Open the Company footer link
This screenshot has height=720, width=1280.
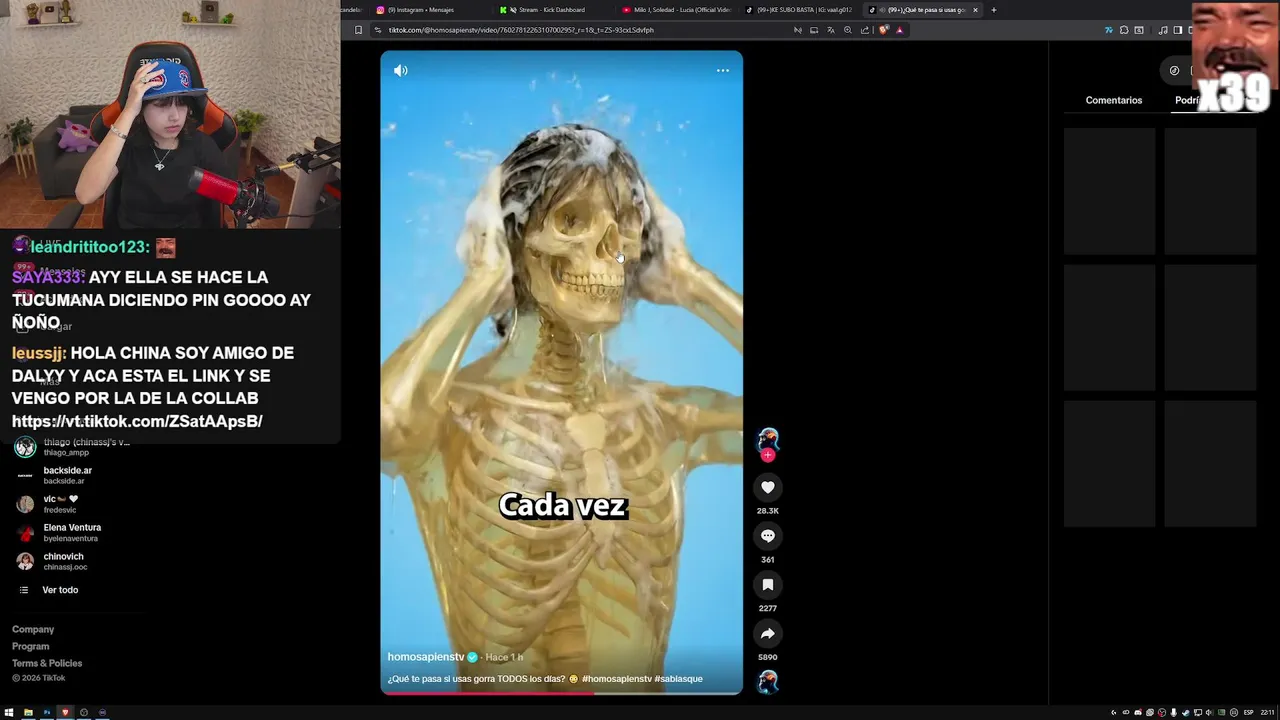click(x=33, y=629)
